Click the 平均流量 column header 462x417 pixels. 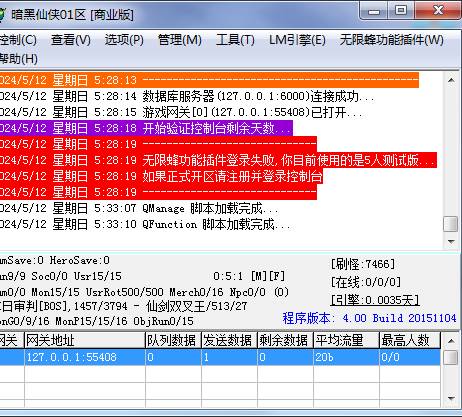coord(346,340)
